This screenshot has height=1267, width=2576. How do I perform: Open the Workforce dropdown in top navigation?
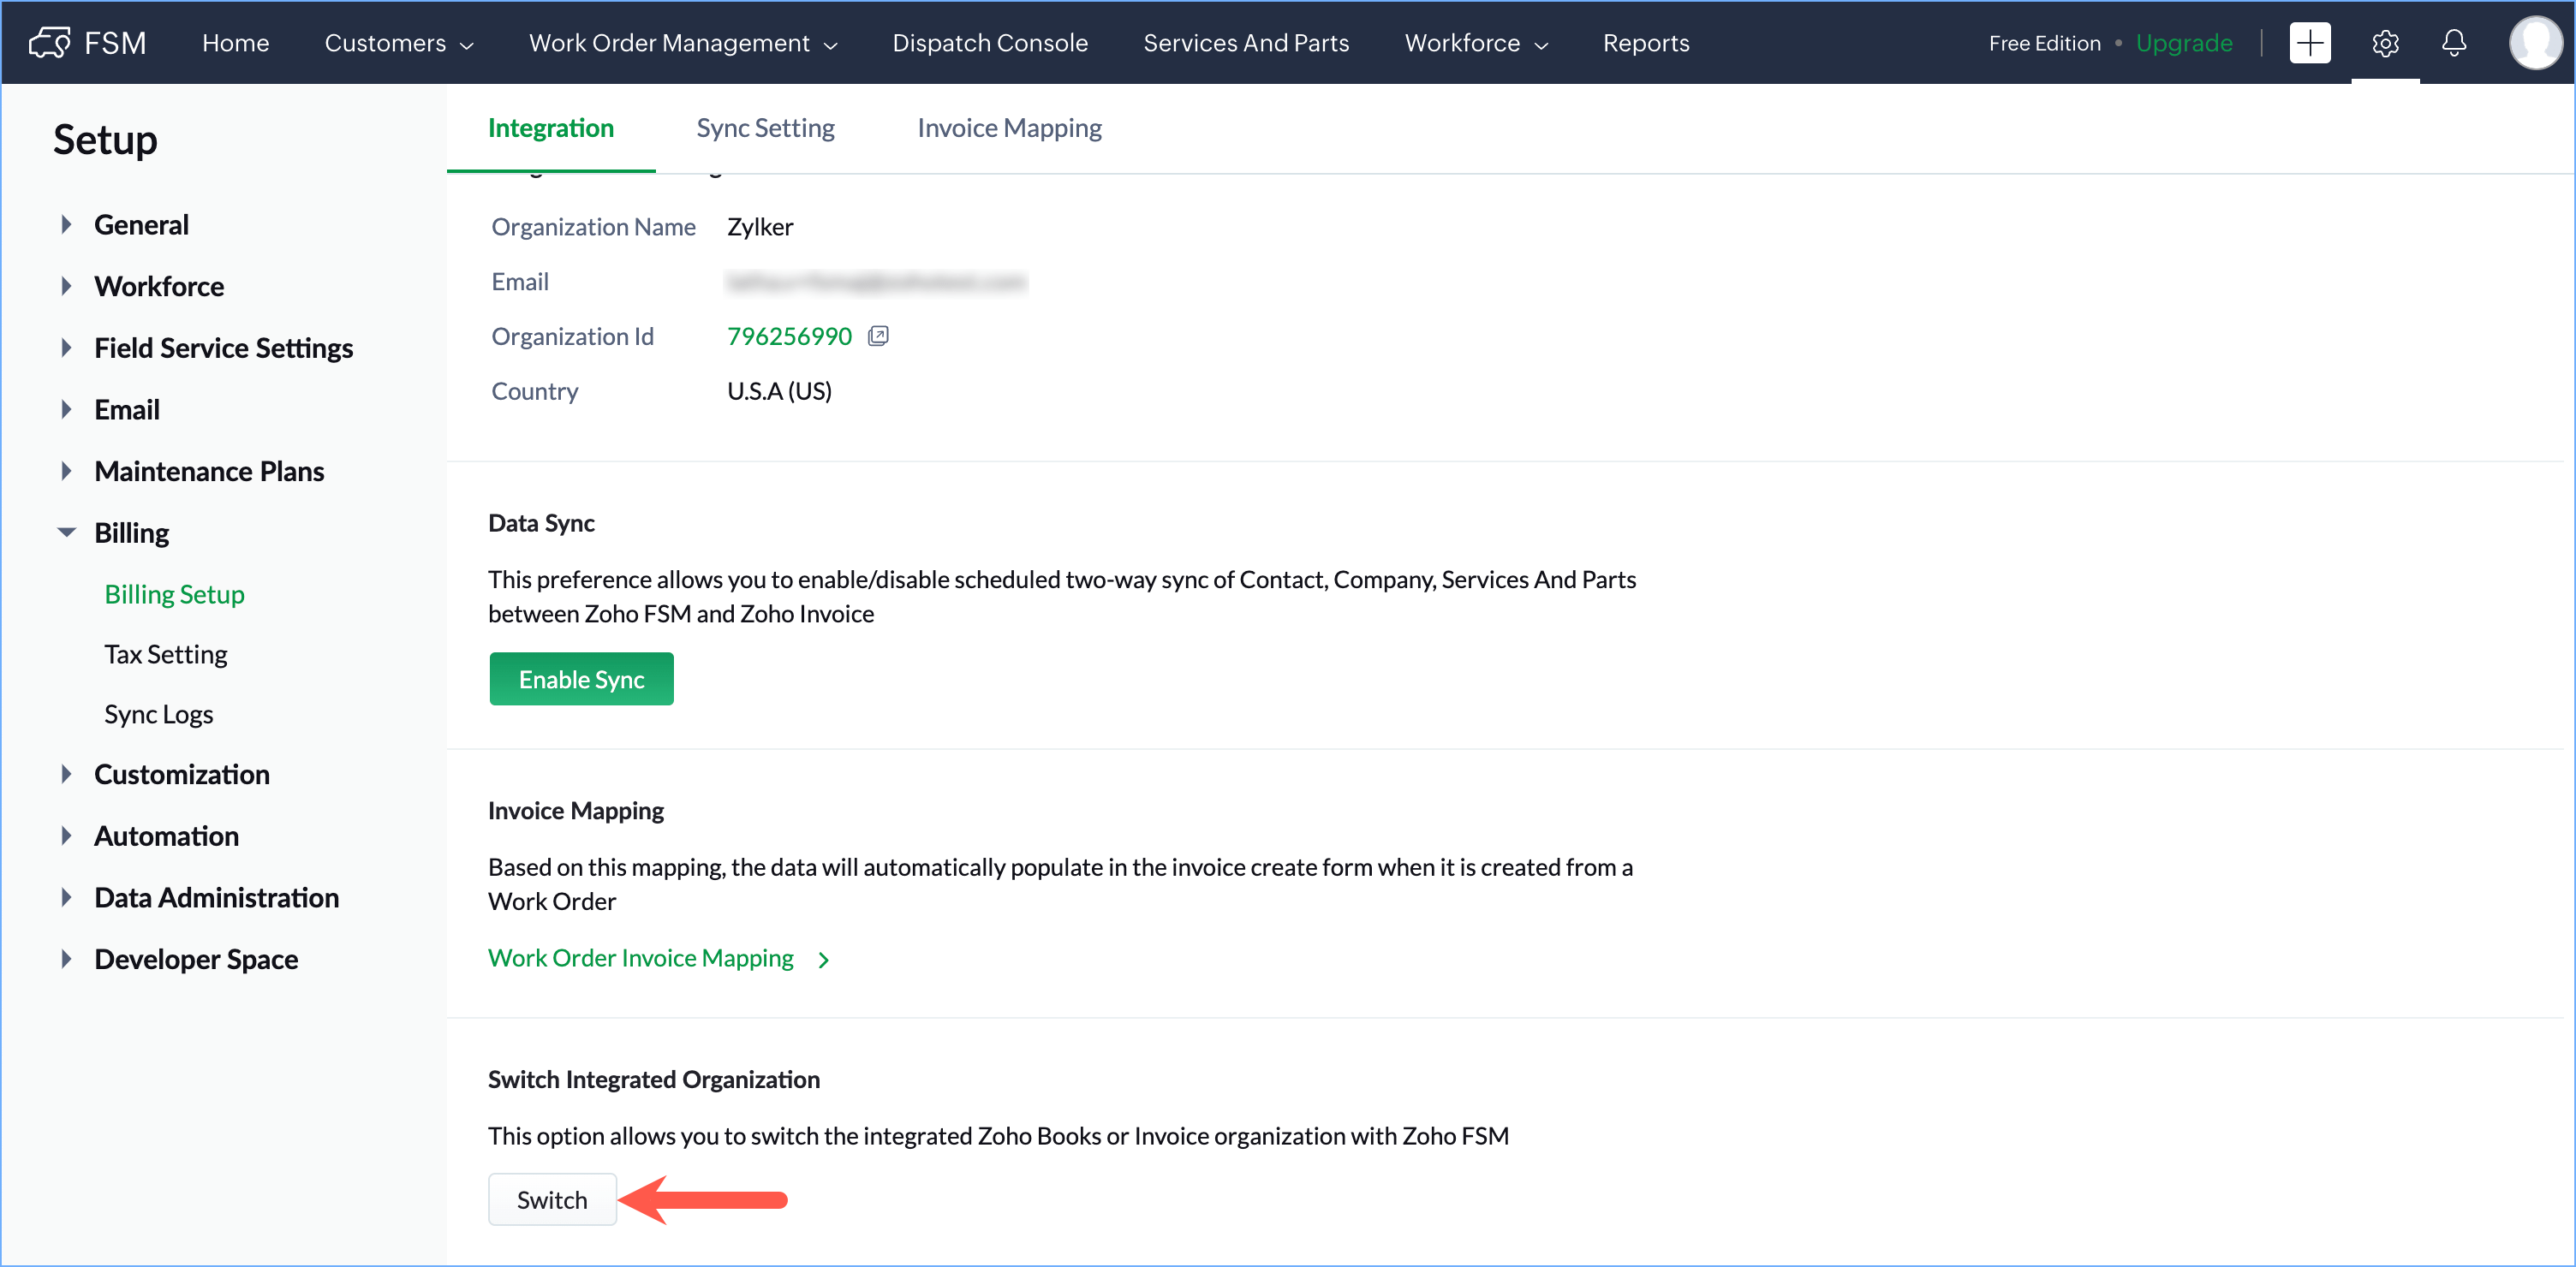click(1475, 43)
